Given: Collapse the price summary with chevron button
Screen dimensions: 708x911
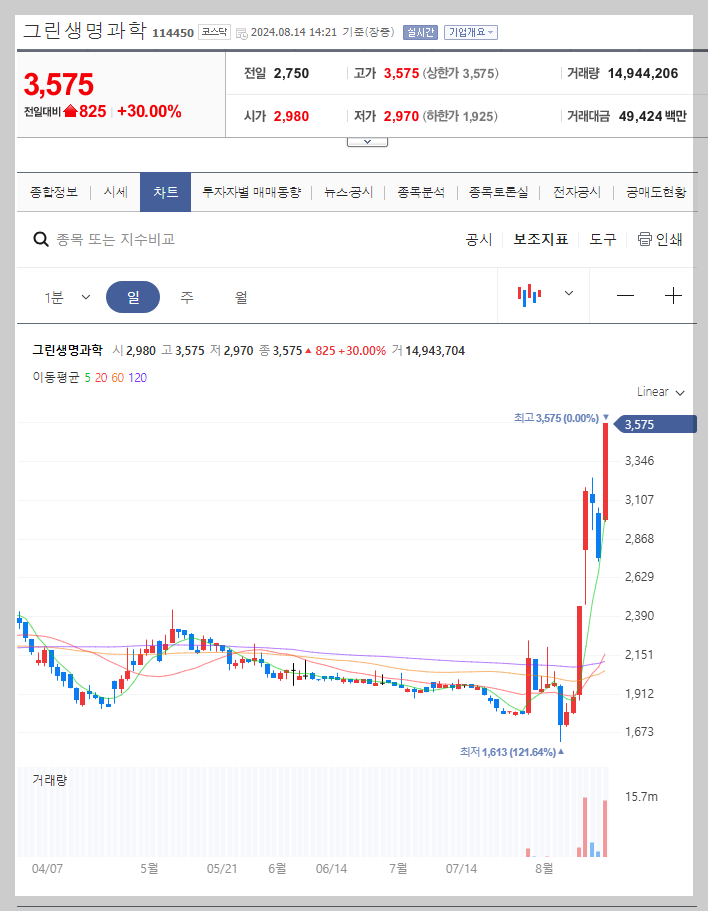Looking at the screenshot, I should (x=367, y=140).
